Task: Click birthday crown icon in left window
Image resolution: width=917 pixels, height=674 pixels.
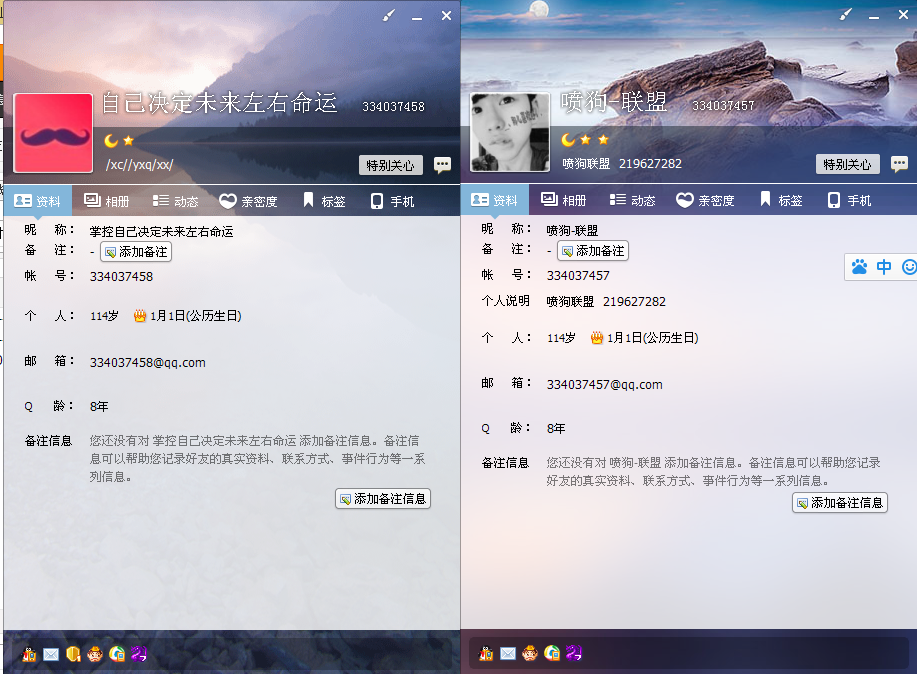Action: (x=140, y=316)
